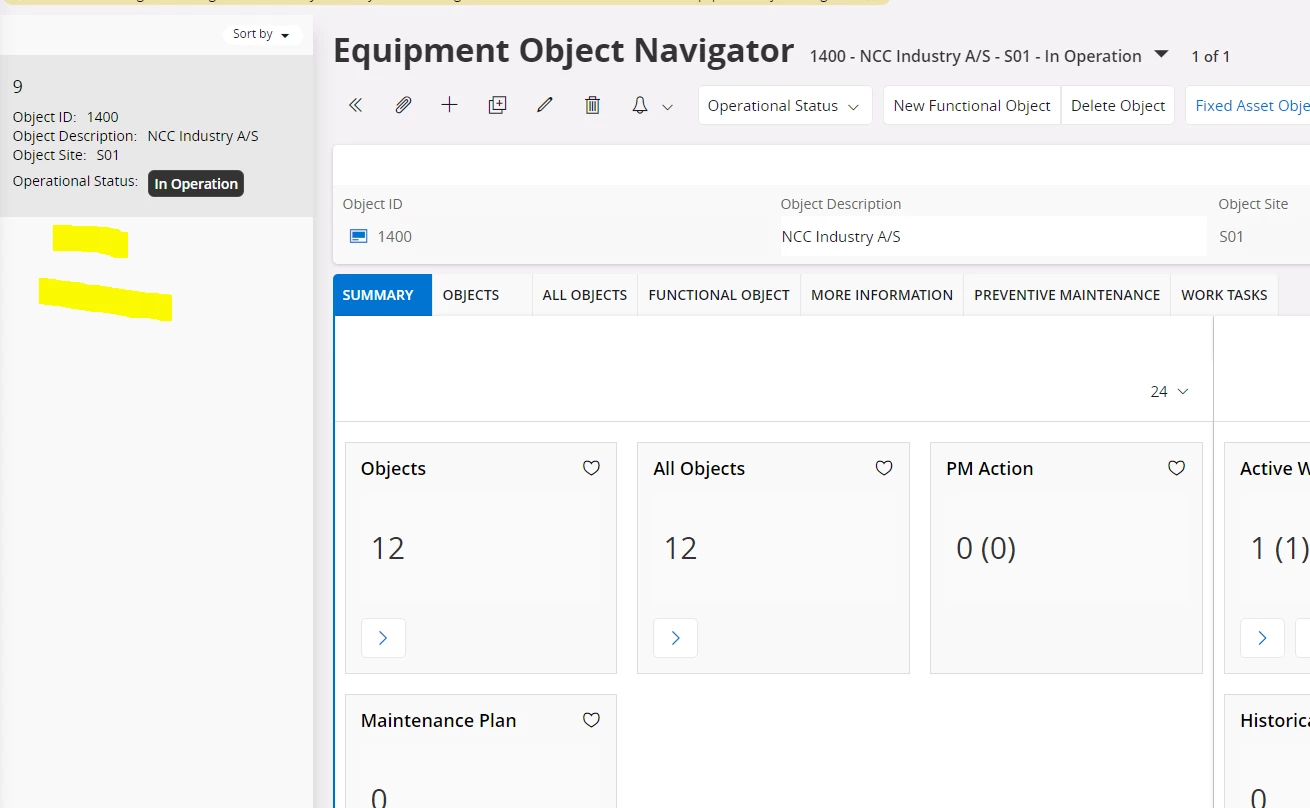Click sidebar Object Description NCC Industry A/S

(x=203, y=136)
